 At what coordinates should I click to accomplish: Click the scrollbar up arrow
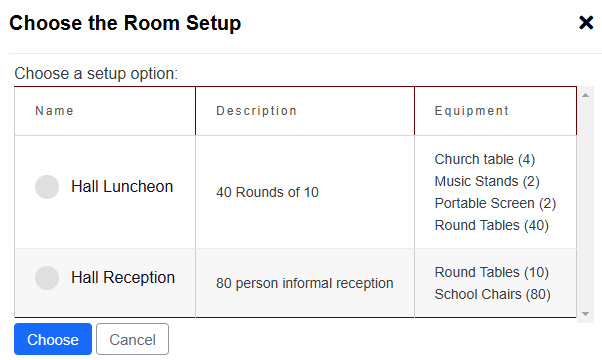[585, 95]
